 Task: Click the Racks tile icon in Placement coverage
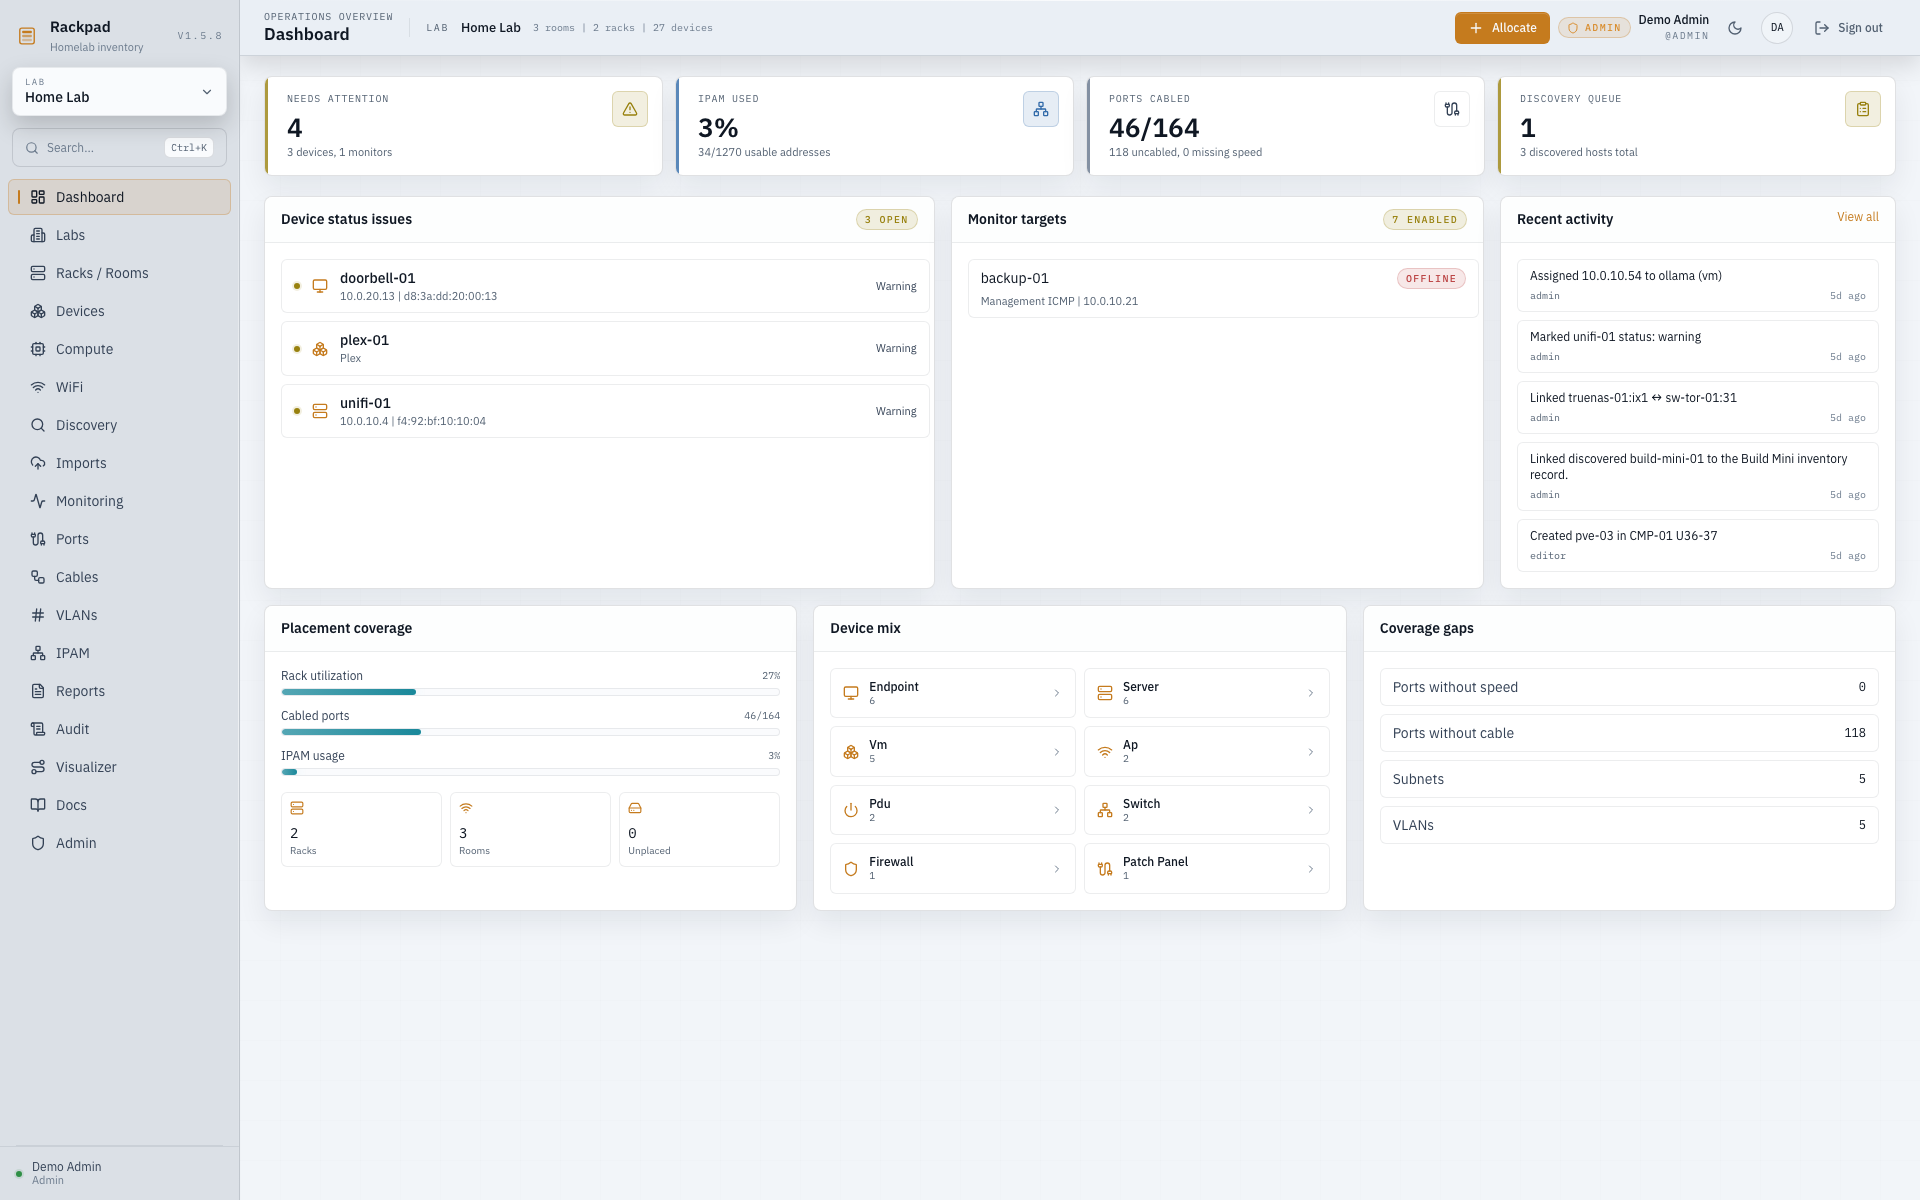pyautogui.click(x=297, y=808)
